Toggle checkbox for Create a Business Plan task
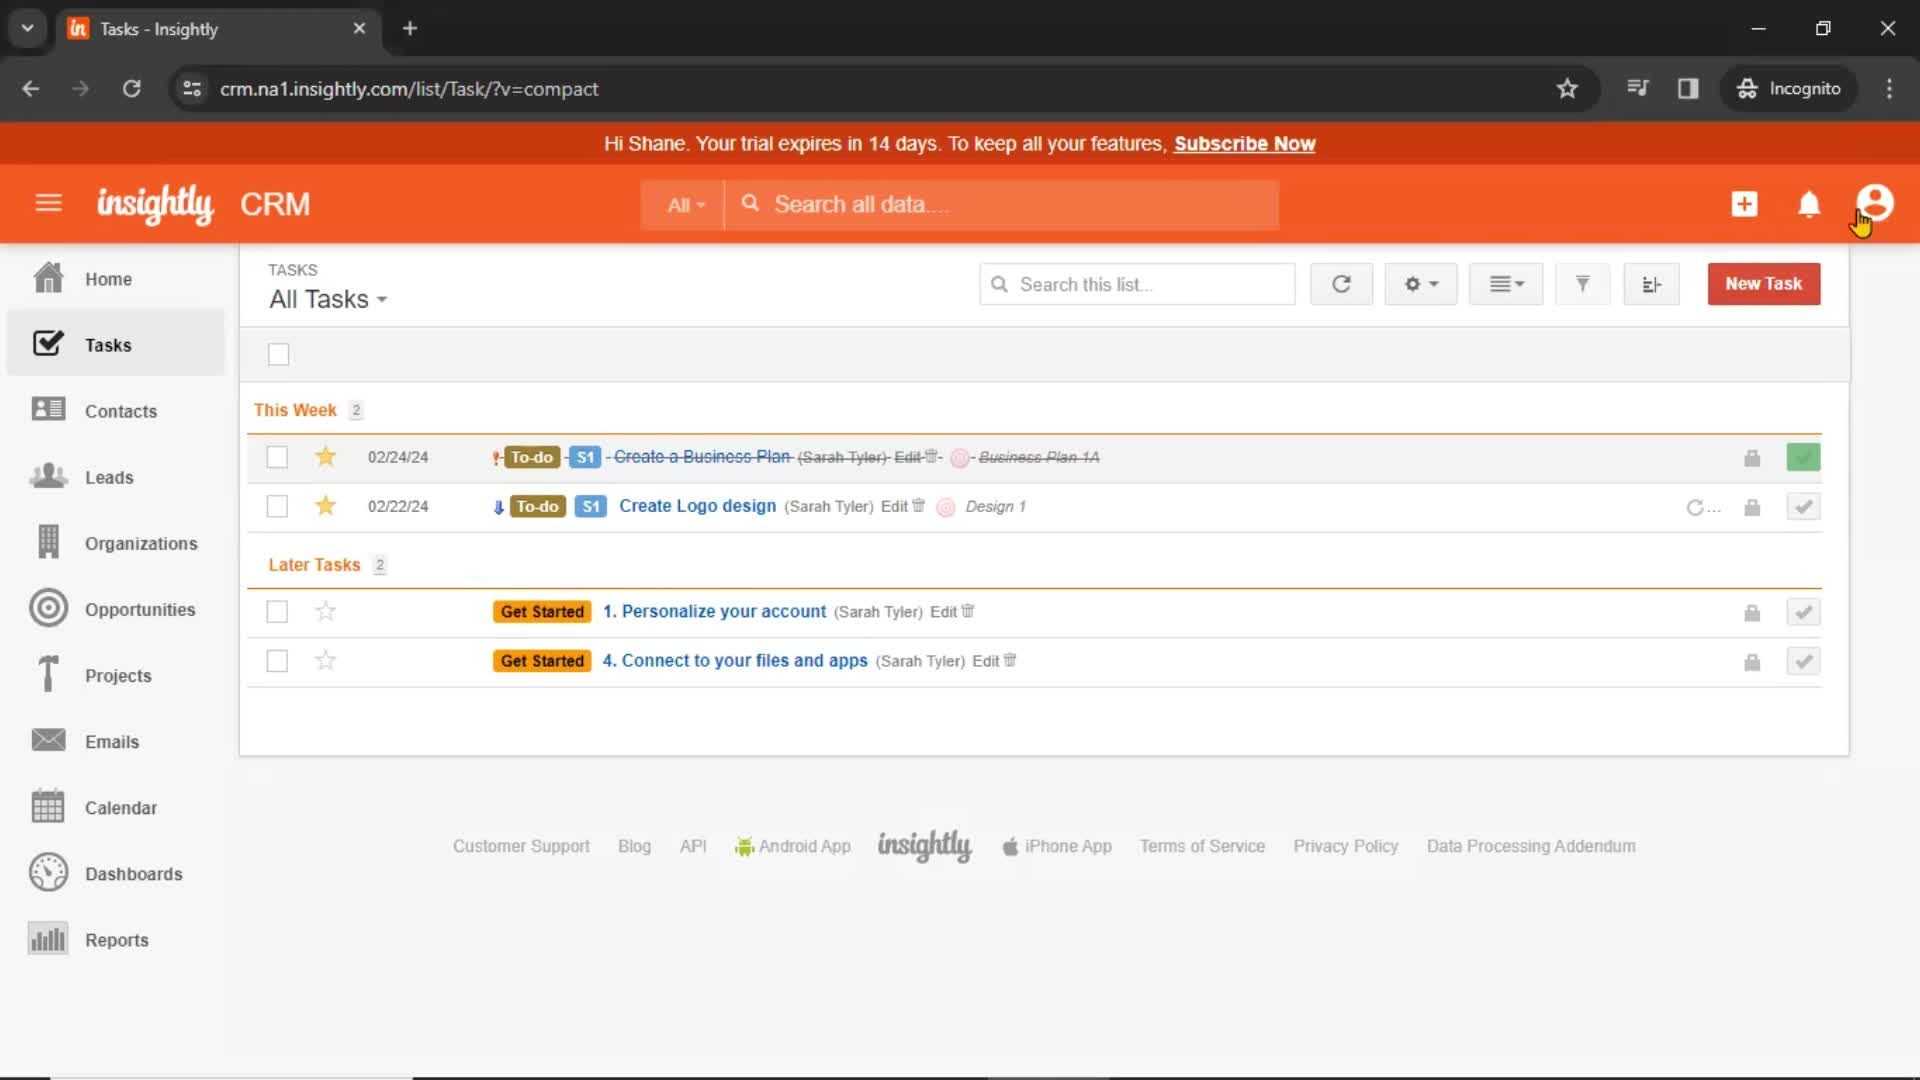1920x1080 pixels. tap(278, 456)
